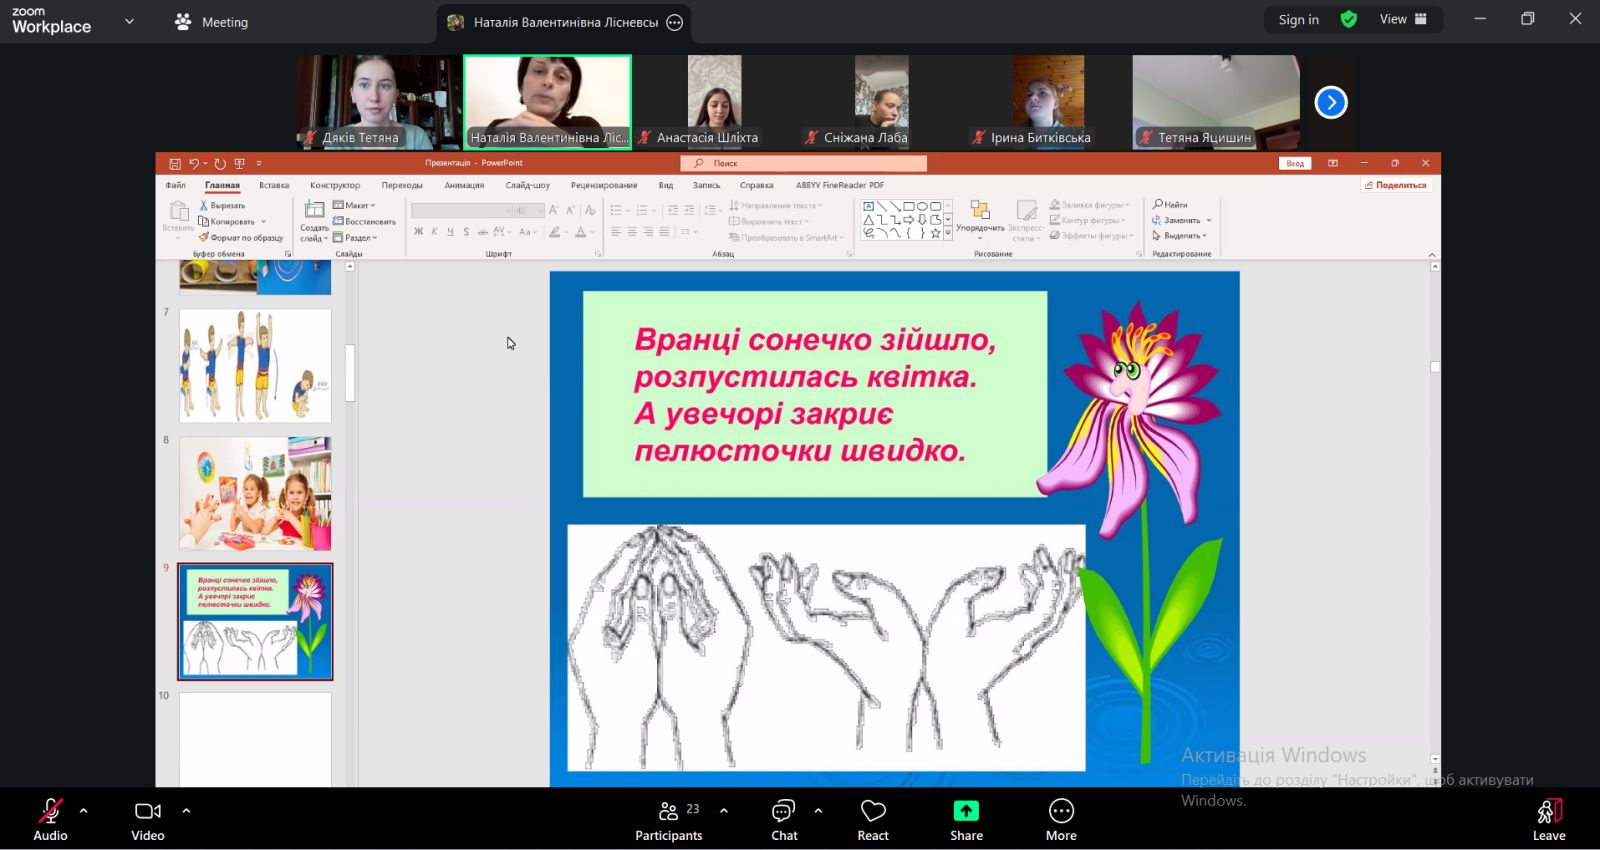Show next participants with blue arrow
1600x850 pixels.
pos(1331,102)
